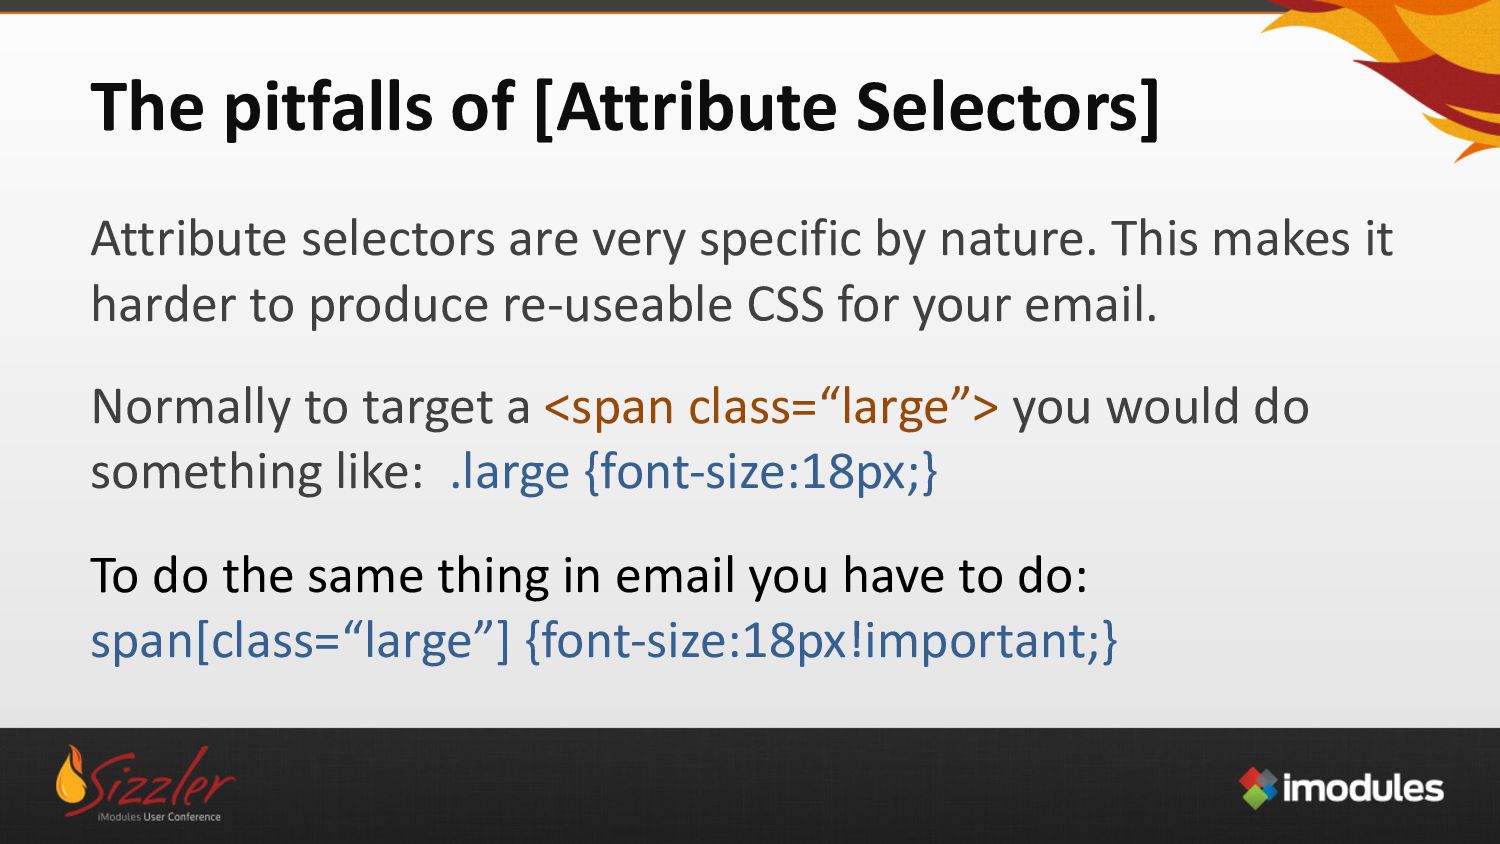Click the sentence starting with Attribute selectors
The image size is (1500, 844).
[741, 240]
